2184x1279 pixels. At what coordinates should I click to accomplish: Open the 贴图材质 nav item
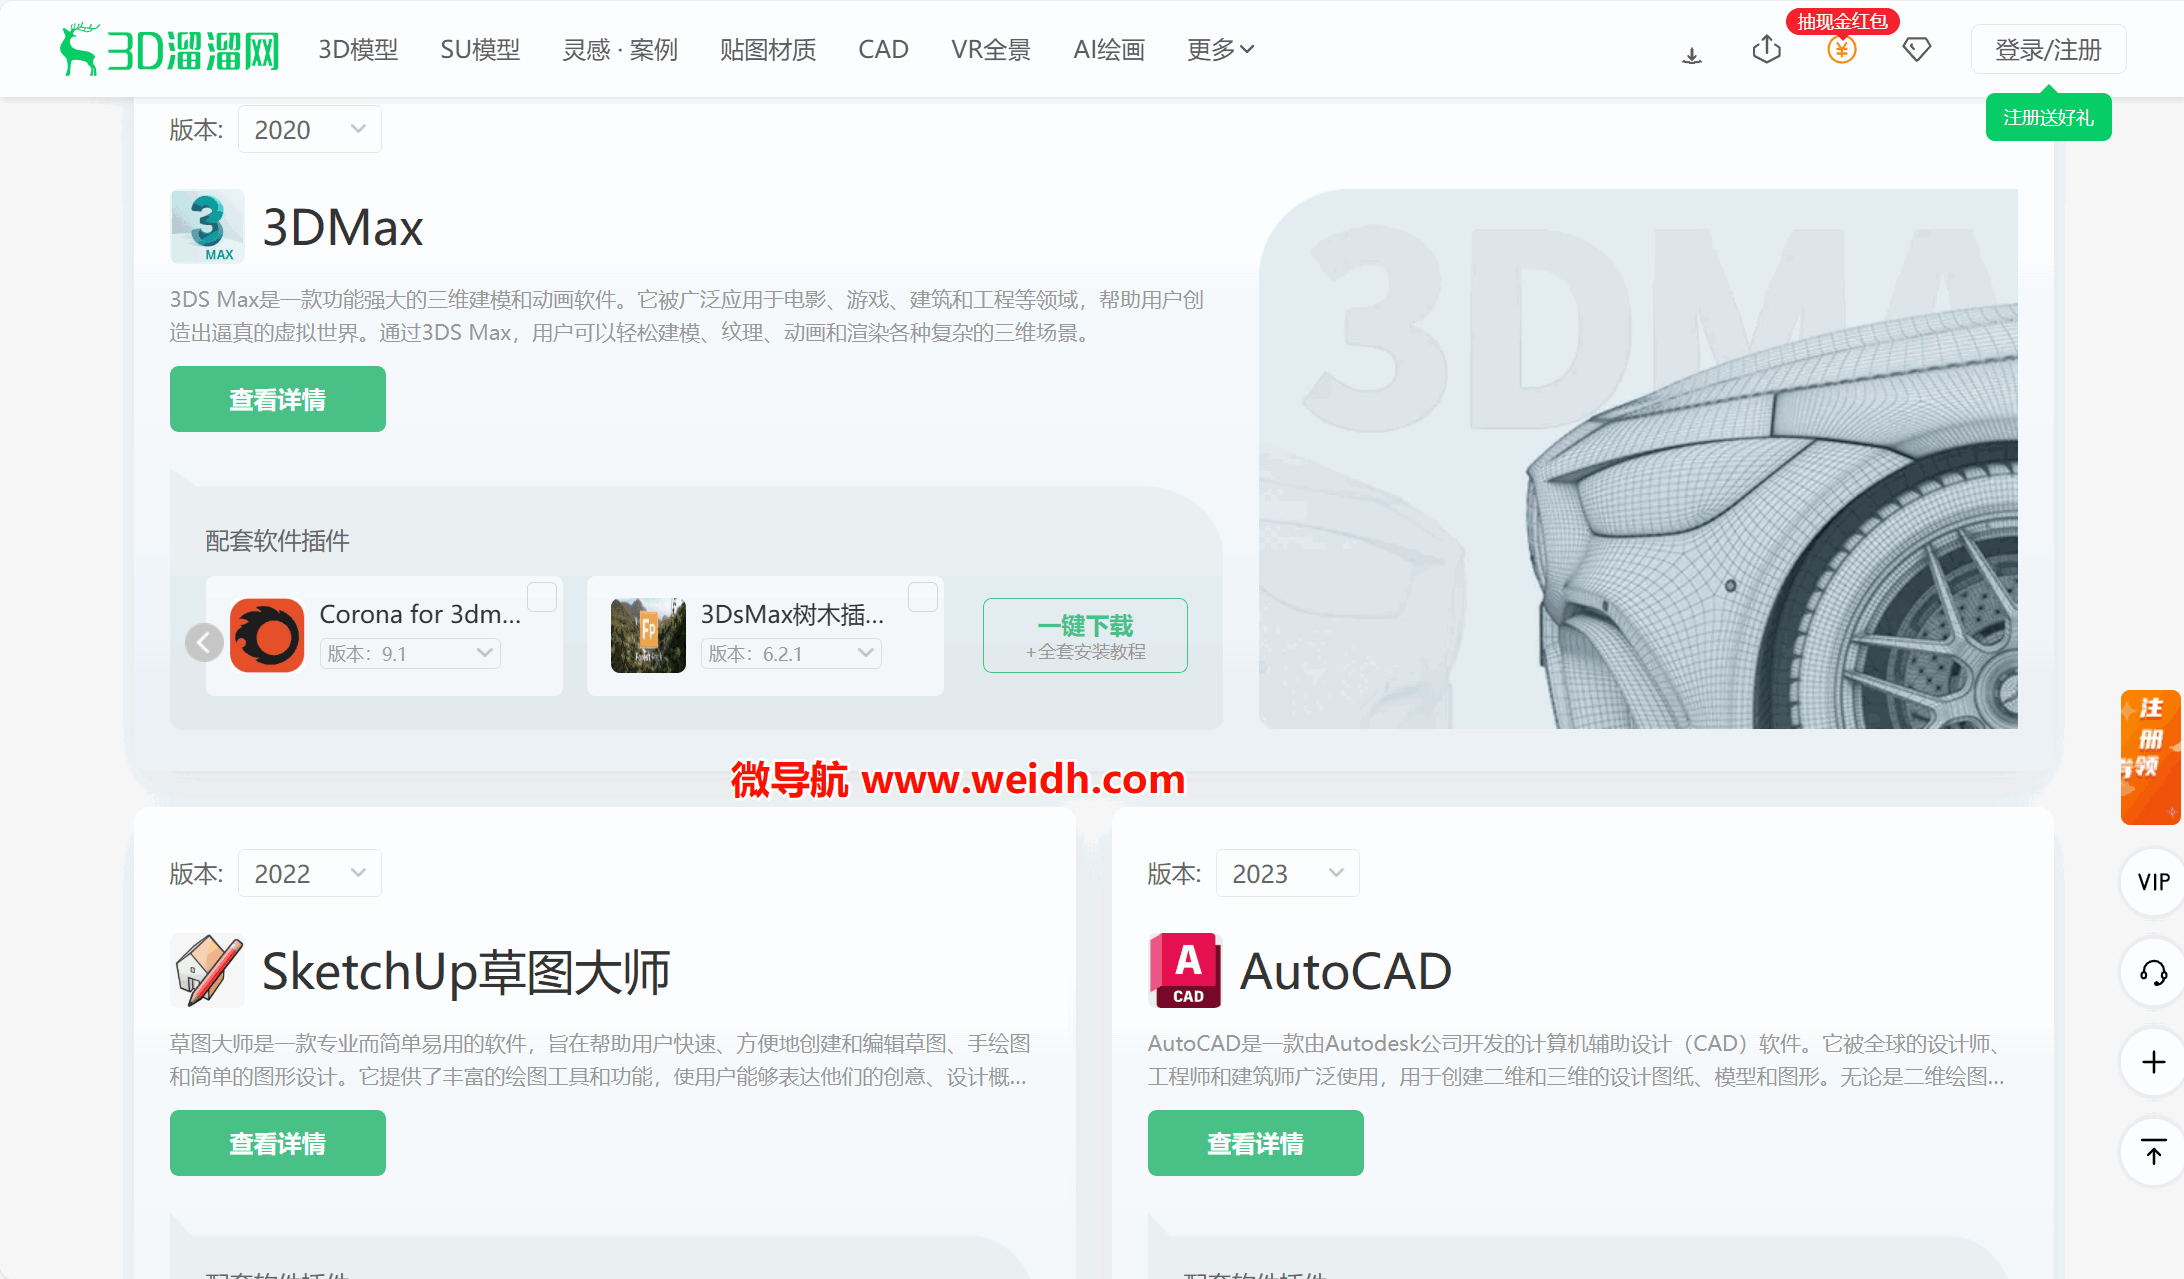pos(768,49)
